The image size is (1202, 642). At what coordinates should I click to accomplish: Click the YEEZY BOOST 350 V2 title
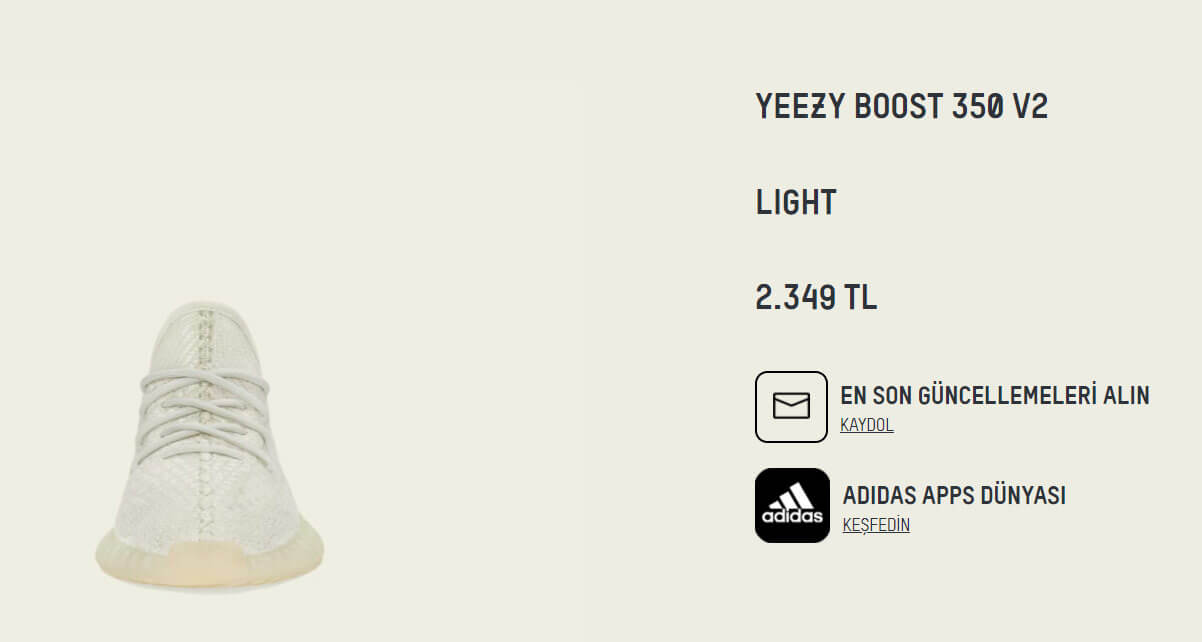click(x=901, y=106)
